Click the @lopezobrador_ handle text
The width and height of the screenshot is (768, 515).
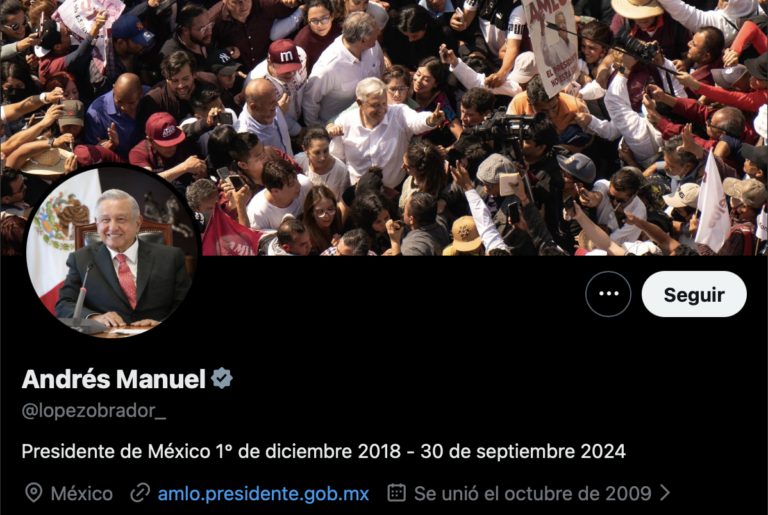click(x=94, y=411)
